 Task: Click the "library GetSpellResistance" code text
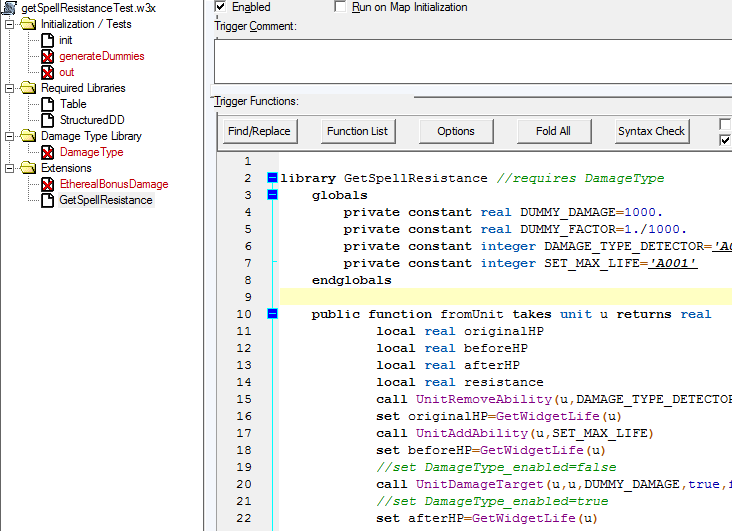pos(384,178)
